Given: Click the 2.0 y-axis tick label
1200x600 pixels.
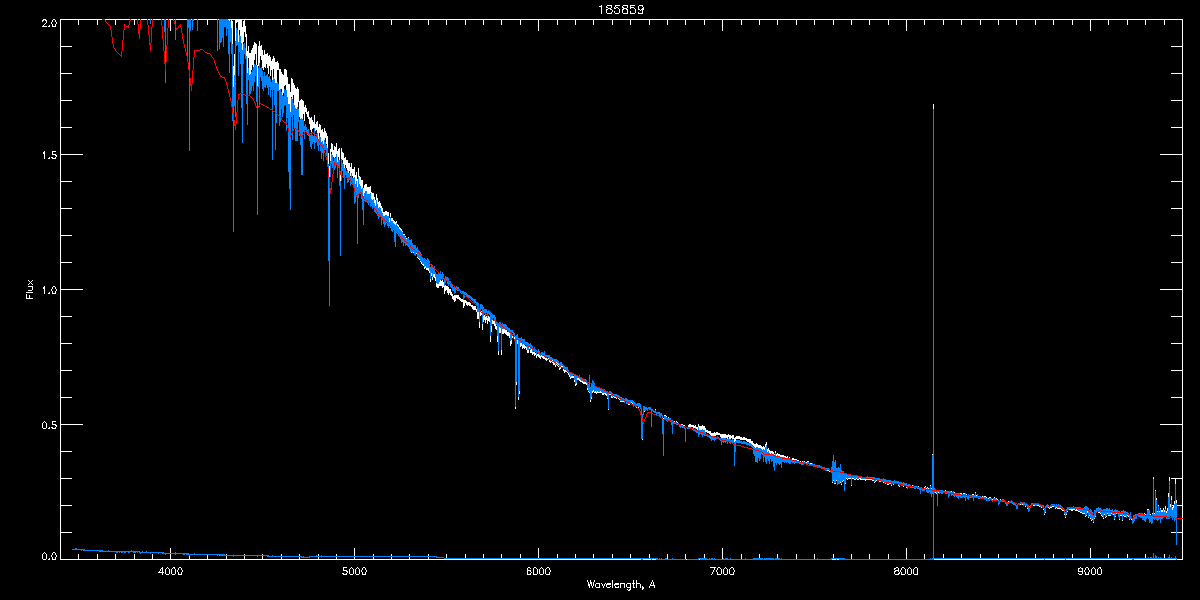Looking at the screenshot, I should tap(48, 22).
